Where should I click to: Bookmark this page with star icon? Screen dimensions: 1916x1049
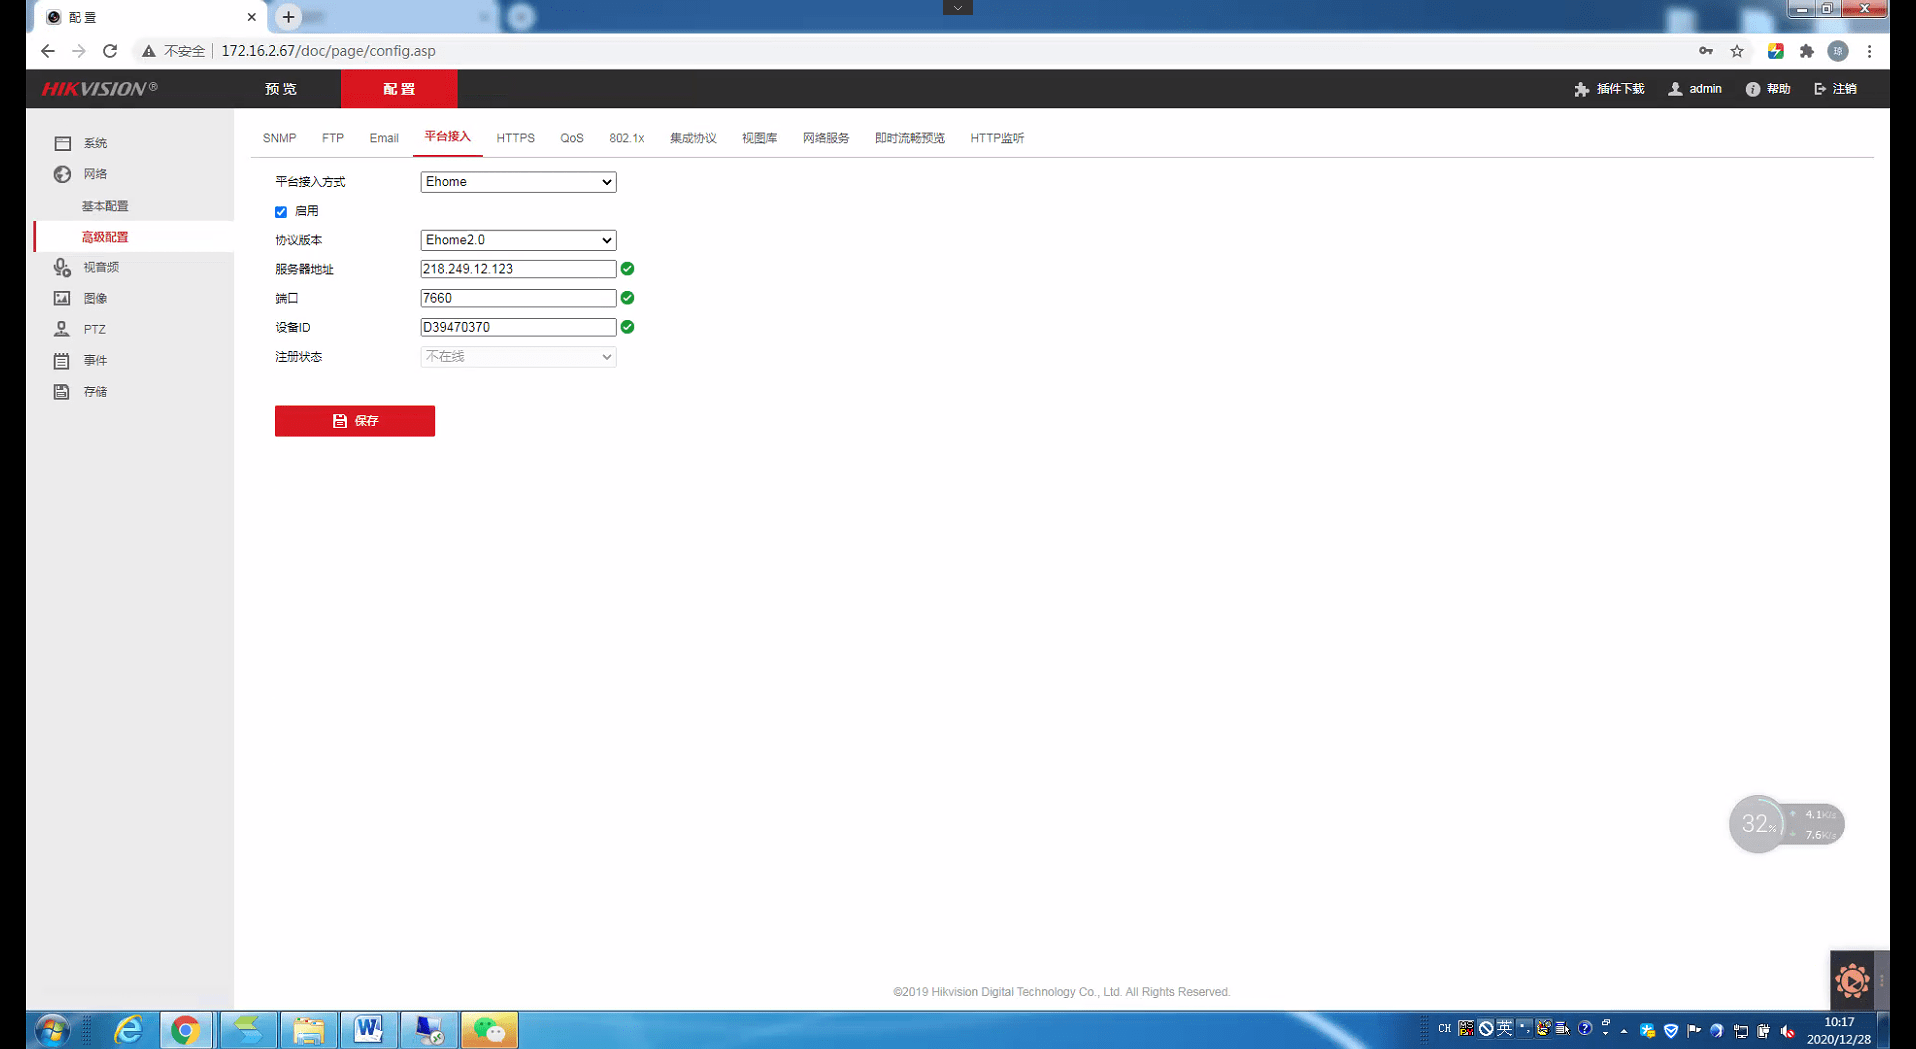click(1737, 51)
